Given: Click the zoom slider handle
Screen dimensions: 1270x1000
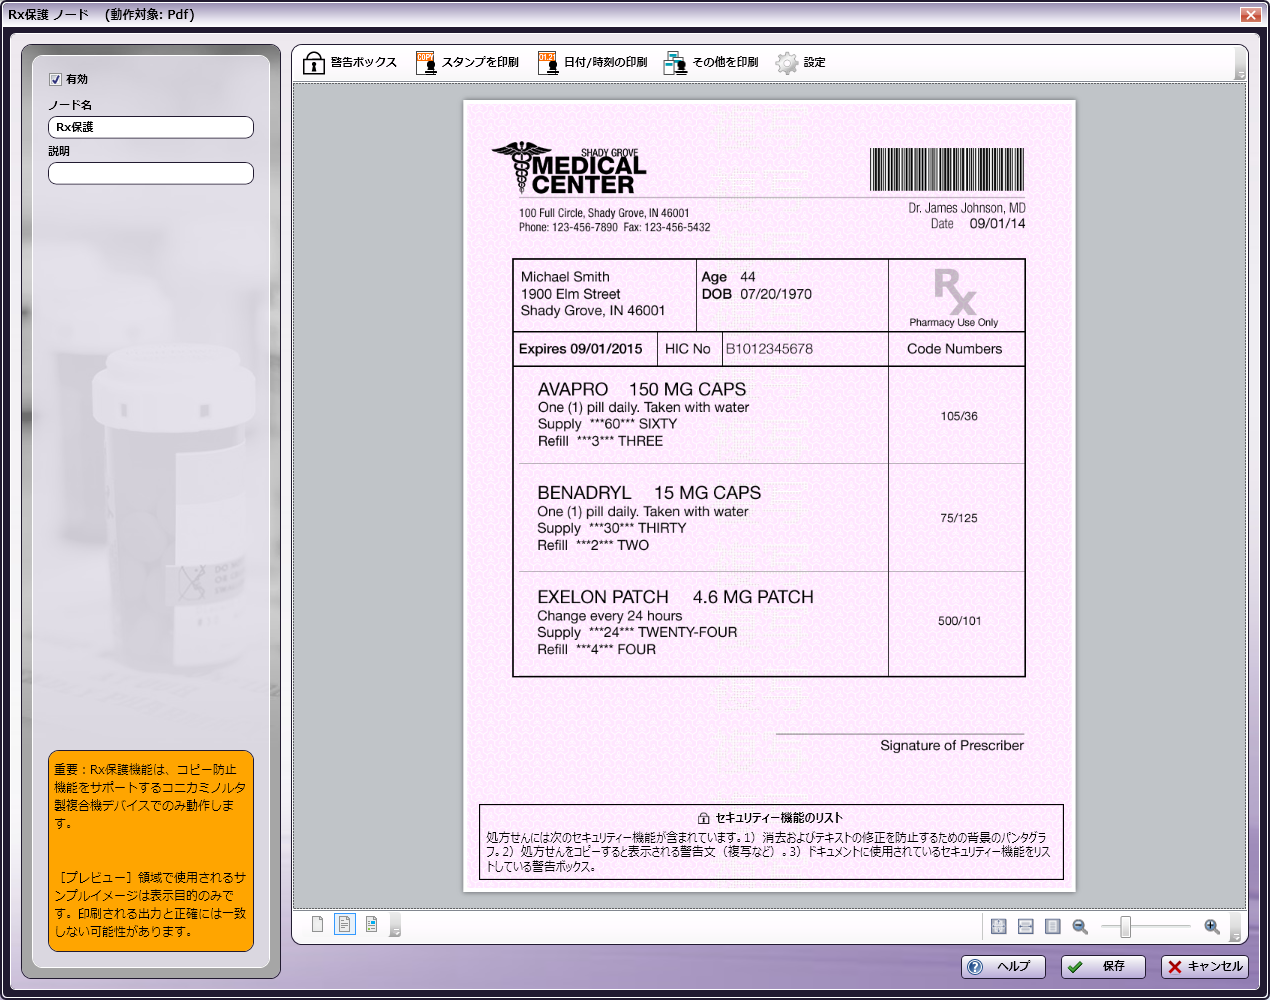Looking at the screenshot, I should point(1125,927).
